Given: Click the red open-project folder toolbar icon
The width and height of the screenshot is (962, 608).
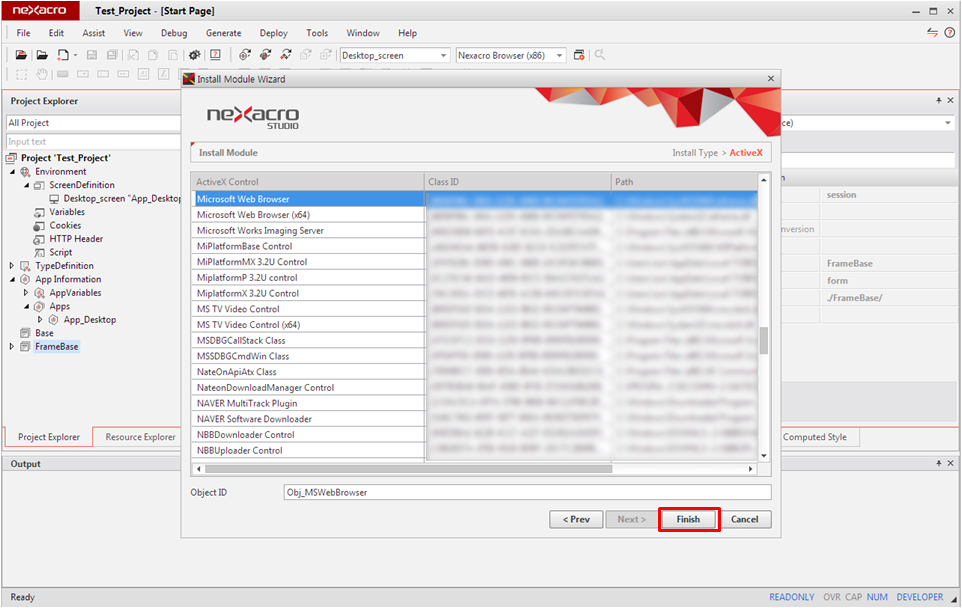Looking at the screenshot, I should coord(21,55).
